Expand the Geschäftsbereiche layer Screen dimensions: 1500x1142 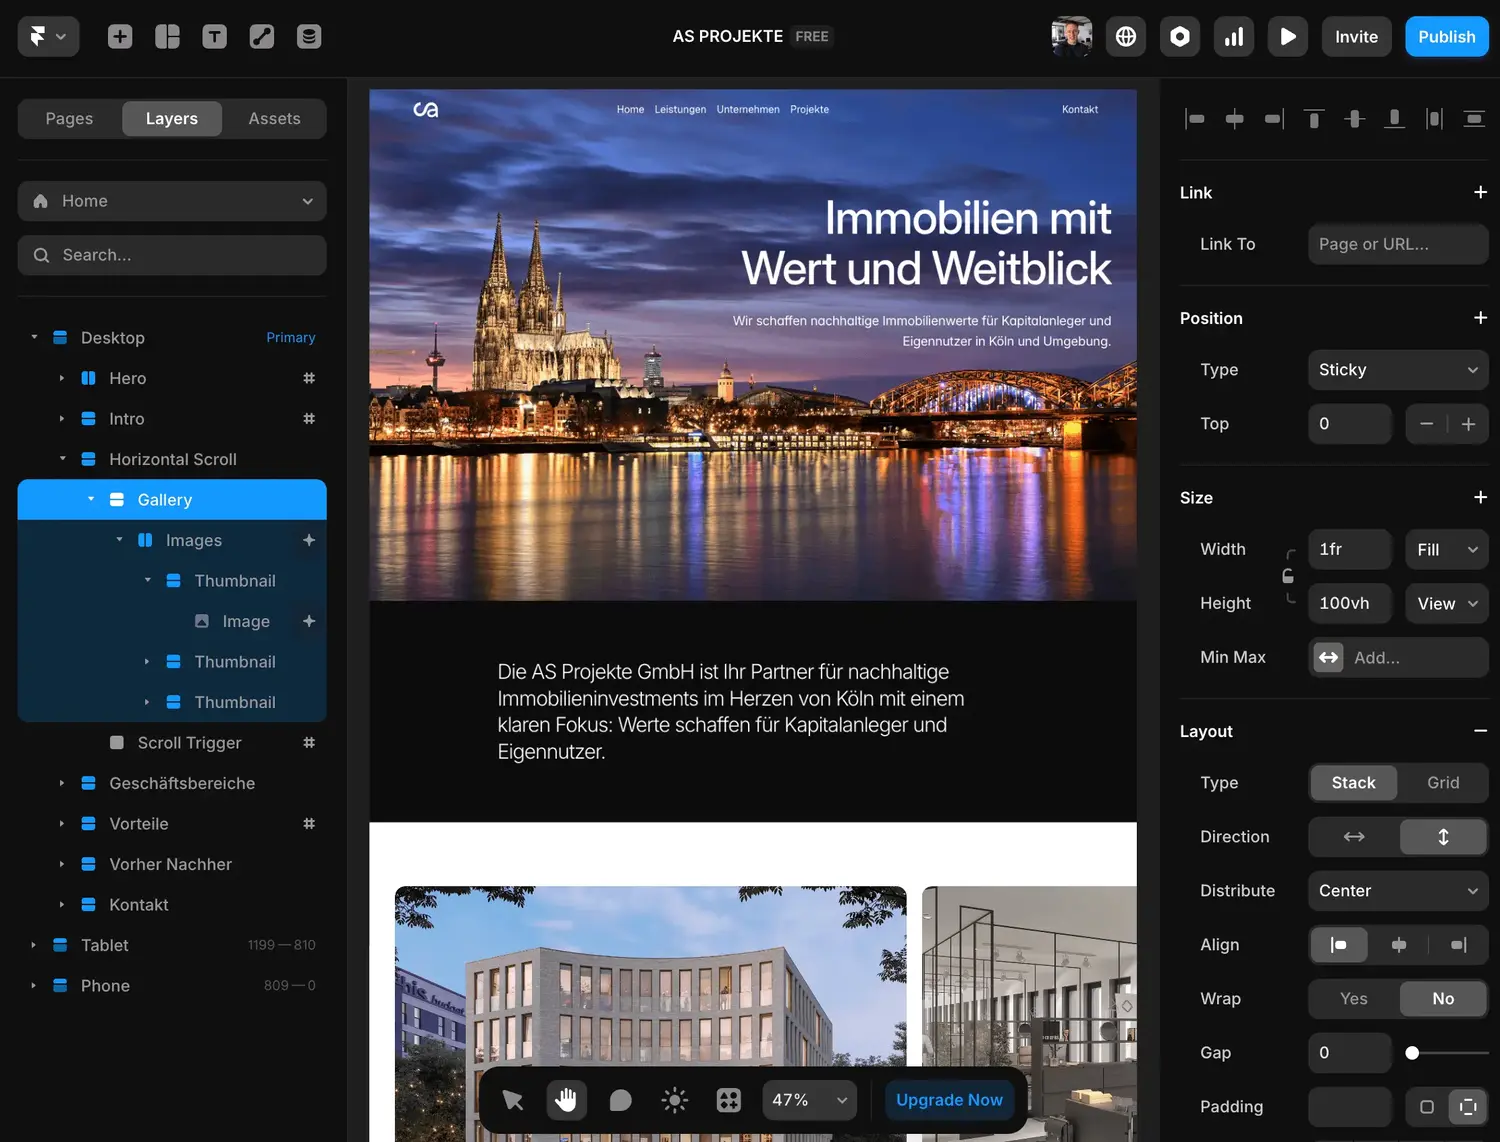tap(62, 783)
